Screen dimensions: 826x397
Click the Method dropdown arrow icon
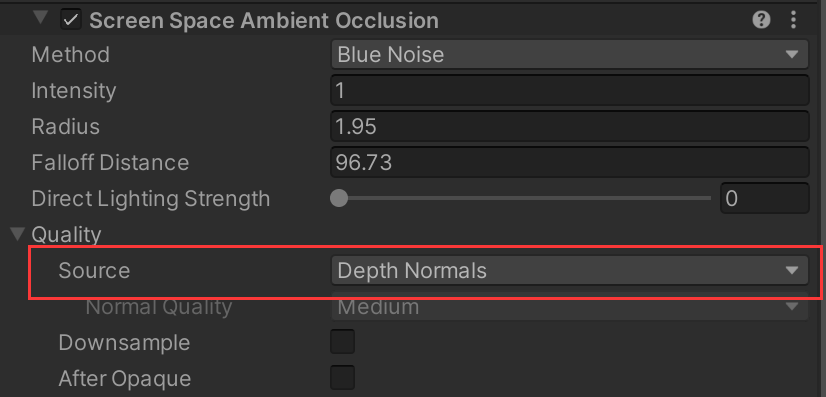click(792, 55)
